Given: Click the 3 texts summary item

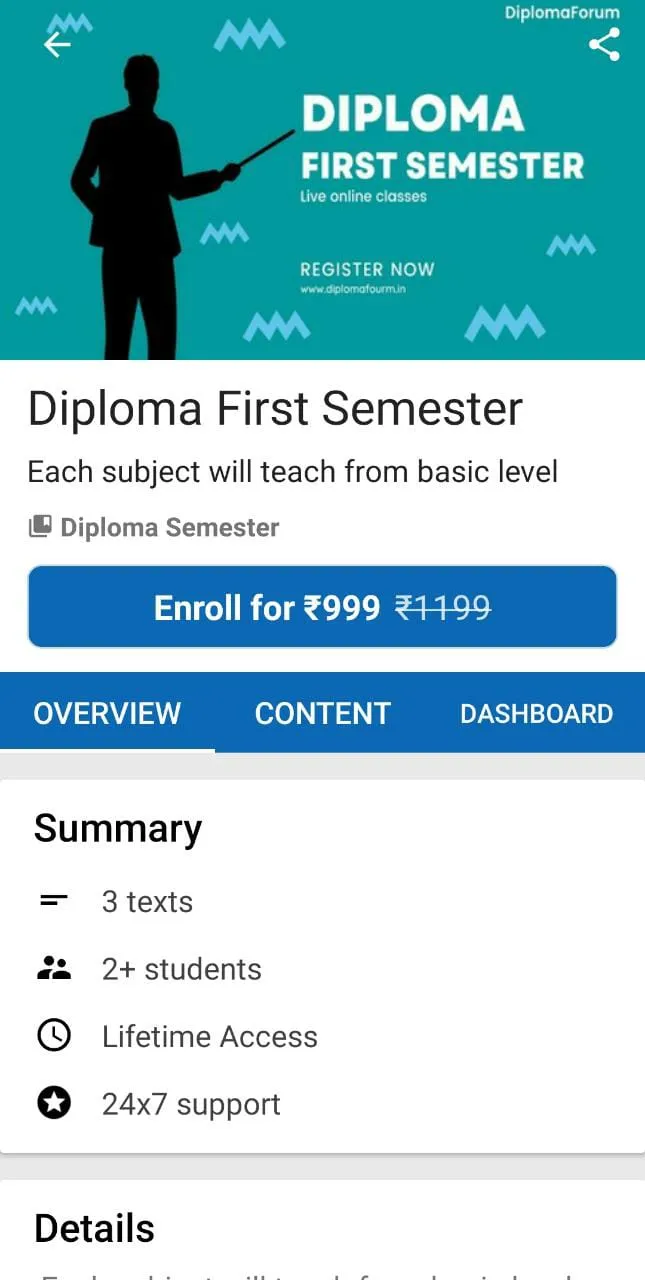Looking at the screenshot, I should (x=147, y=901).
